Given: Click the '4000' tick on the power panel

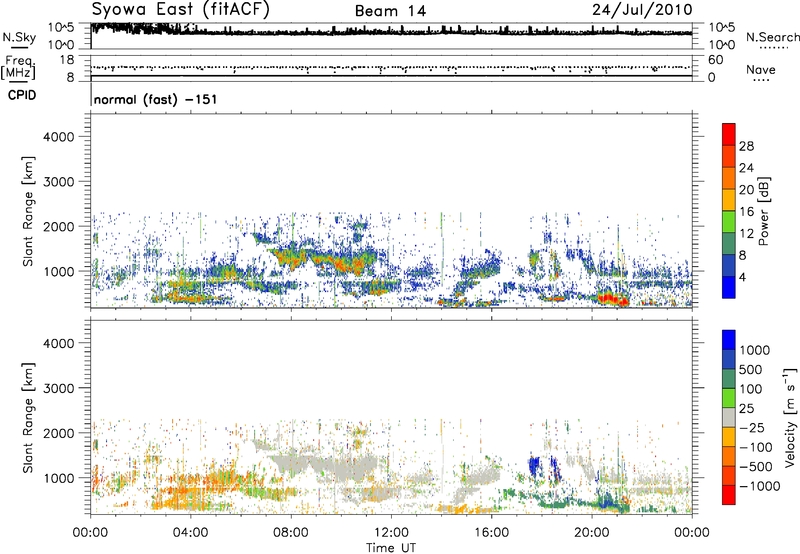Looking at the screenshot, I should tap(59, 137).
